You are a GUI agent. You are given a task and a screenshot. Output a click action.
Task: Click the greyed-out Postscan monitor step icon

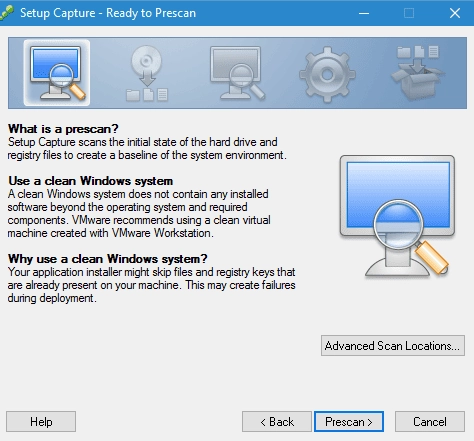coord(237,73)
